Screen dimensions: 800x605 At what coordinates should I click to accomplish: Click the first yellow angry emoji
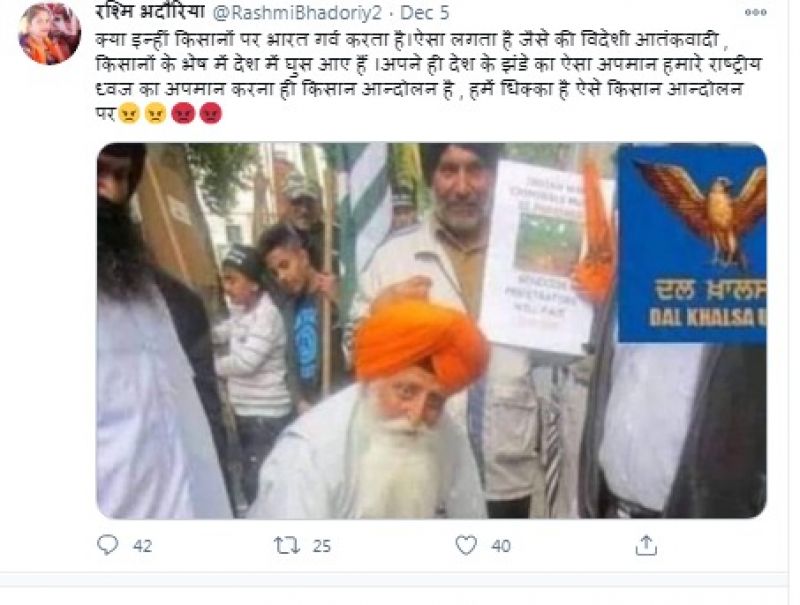pos(129,113)
